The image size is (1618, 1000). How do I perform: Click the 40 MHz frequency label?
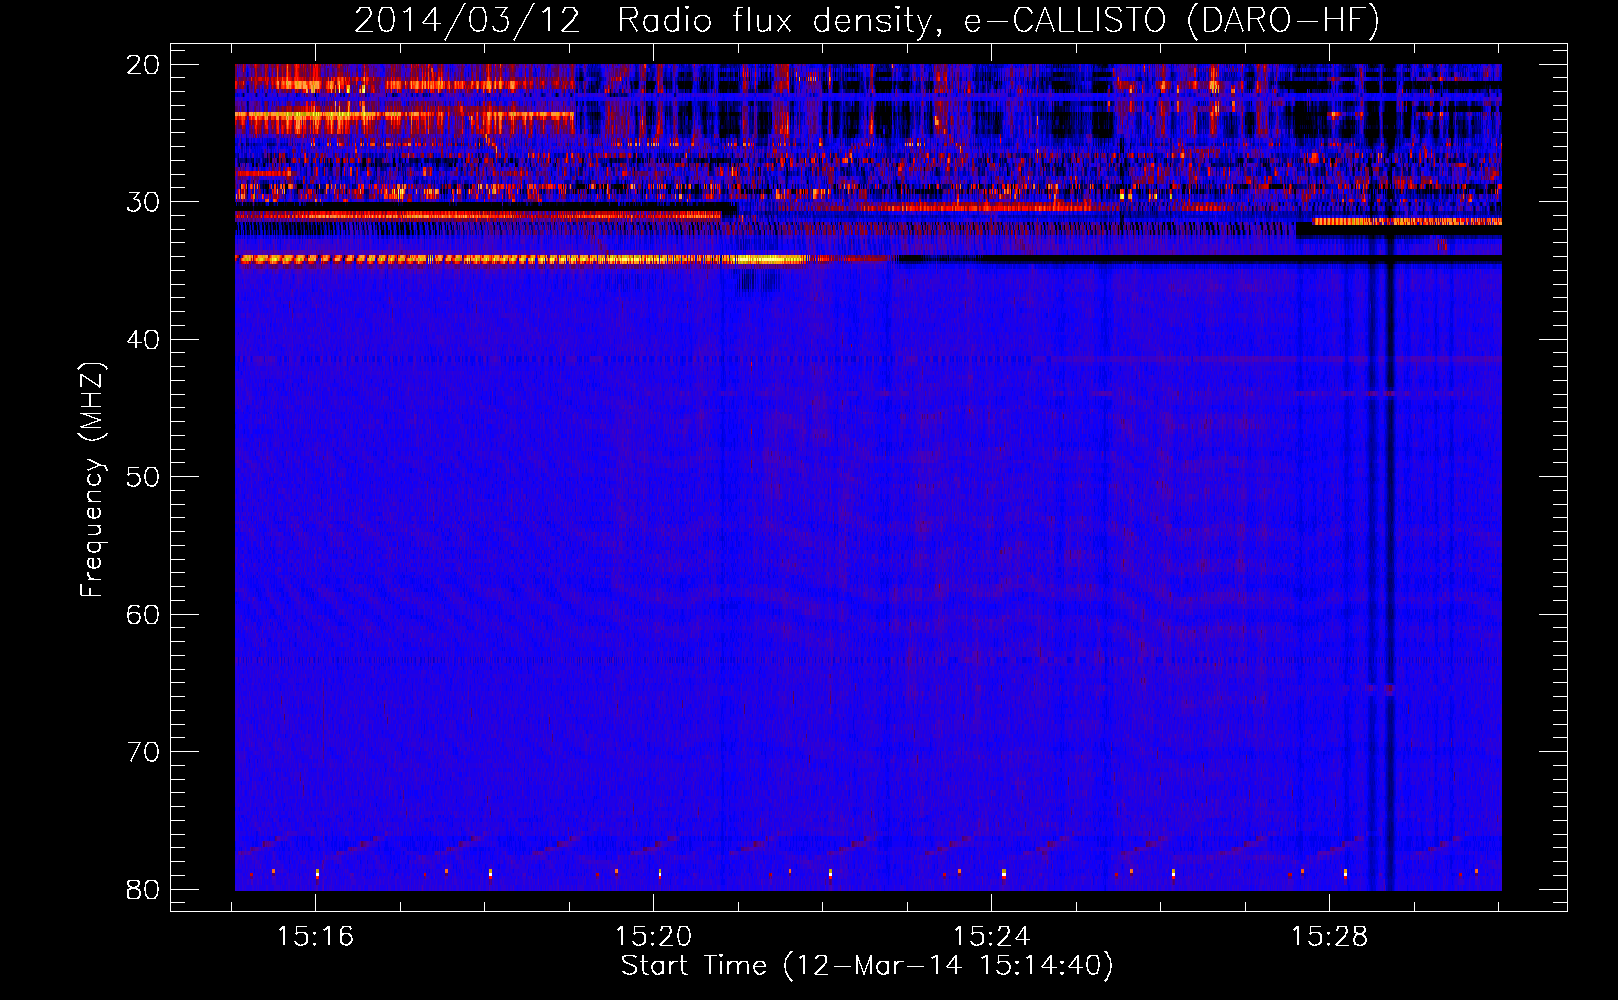pos(143,340)
